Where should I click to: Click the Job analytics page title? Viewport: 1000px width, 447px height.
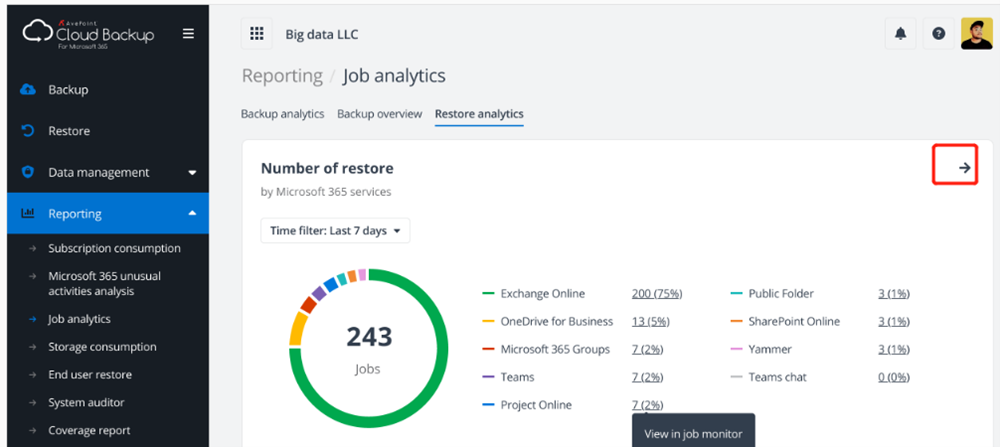tap(394, 76)
